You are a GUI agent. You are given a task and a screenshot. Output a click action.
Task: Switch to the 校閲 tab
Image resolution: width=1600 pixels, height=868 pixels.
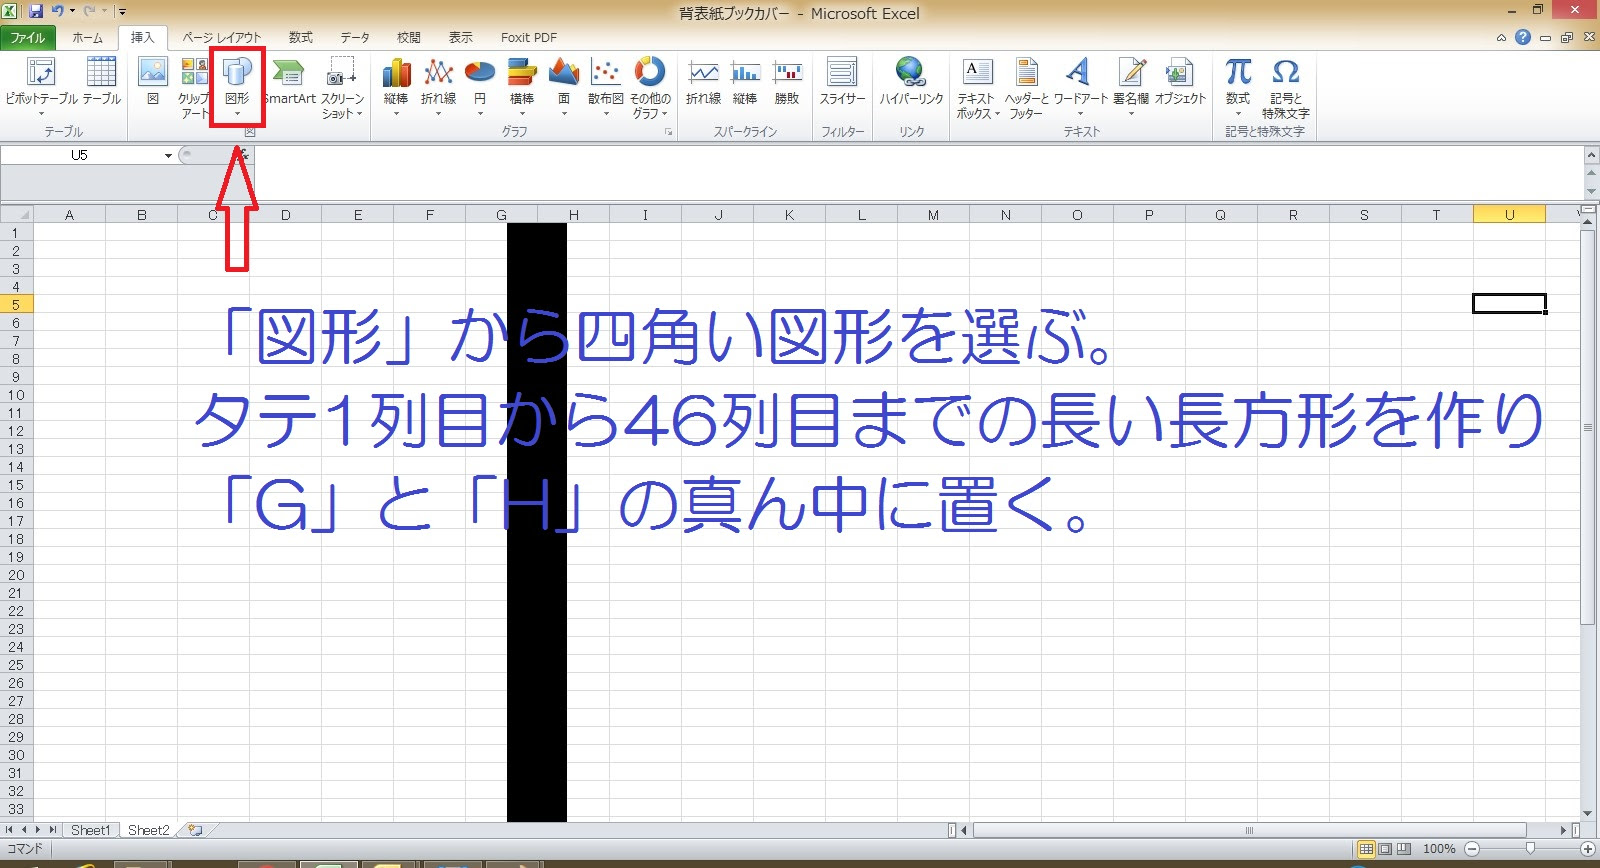(408, 38)
